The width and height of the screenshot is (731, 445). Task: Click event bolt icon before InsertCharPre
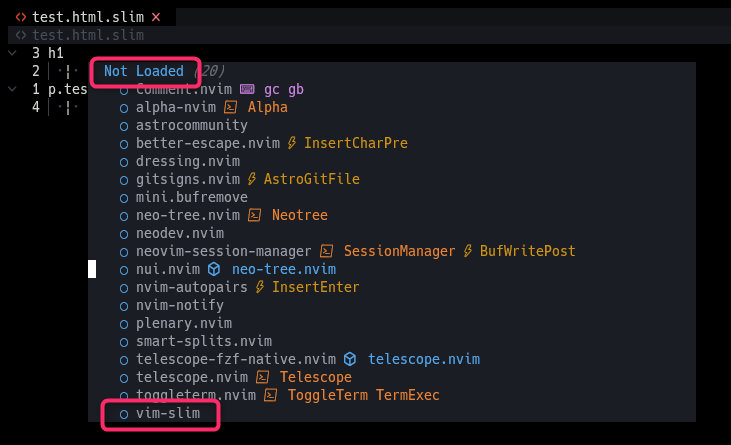(292, 143)
